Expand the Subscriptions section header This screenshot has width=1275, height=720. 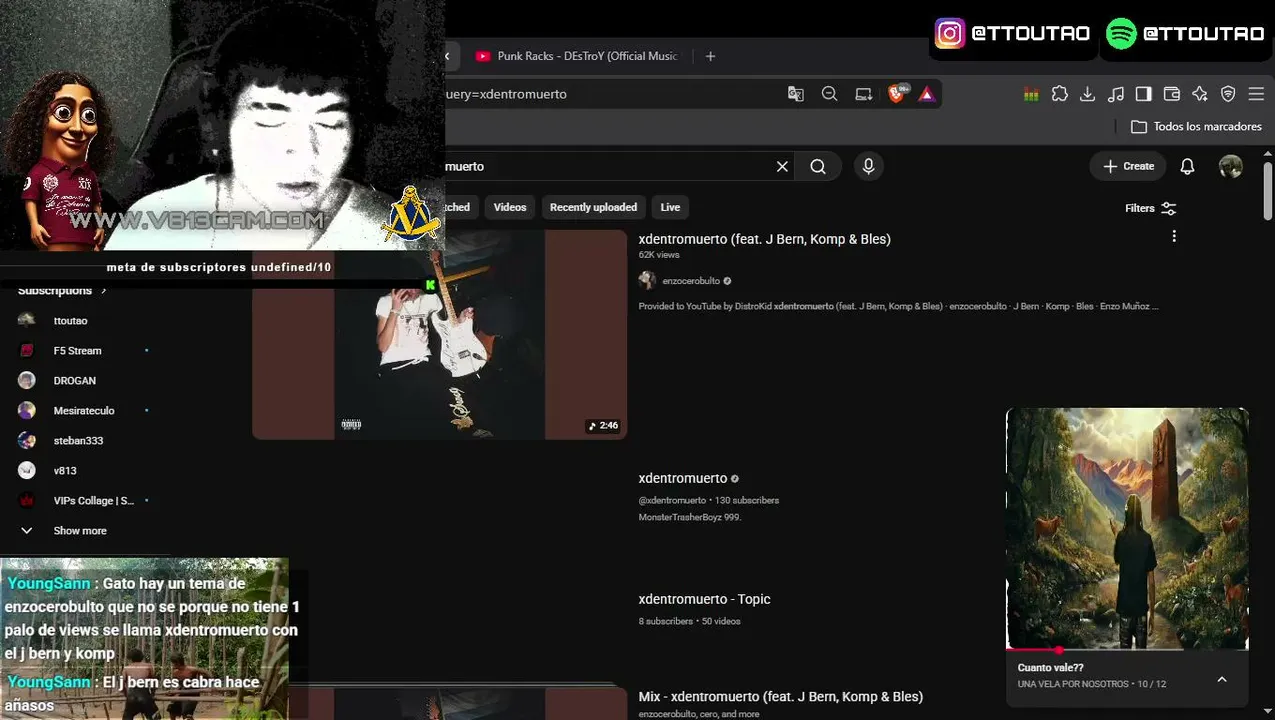[62, 291]
